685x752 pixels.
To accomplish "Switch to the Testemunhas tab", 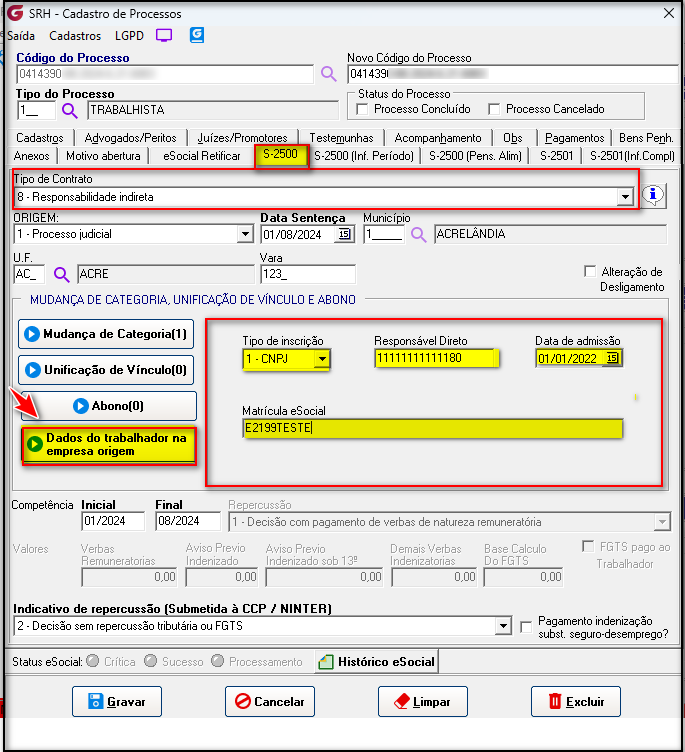I will click(341, 138).
